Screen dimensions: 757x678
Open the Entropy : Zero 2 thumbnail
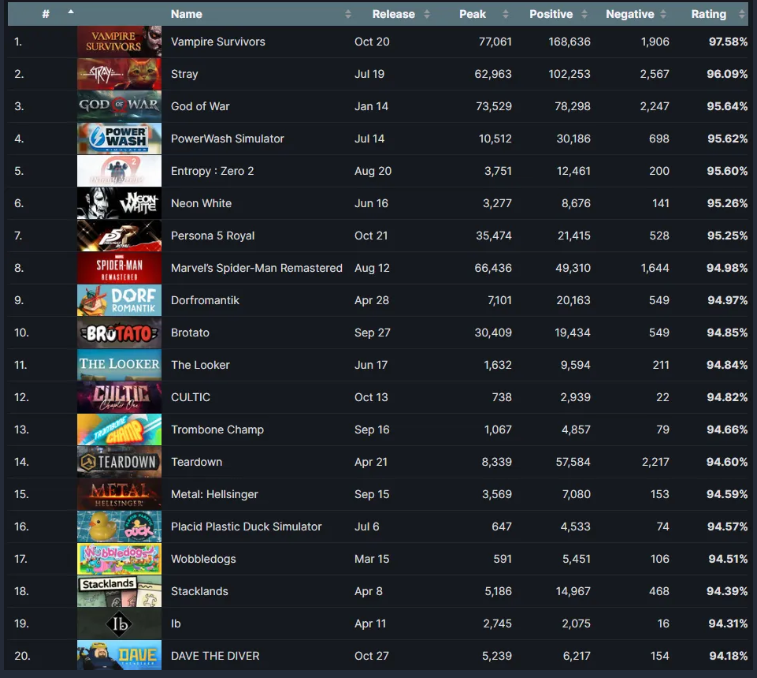click(119, 171)
